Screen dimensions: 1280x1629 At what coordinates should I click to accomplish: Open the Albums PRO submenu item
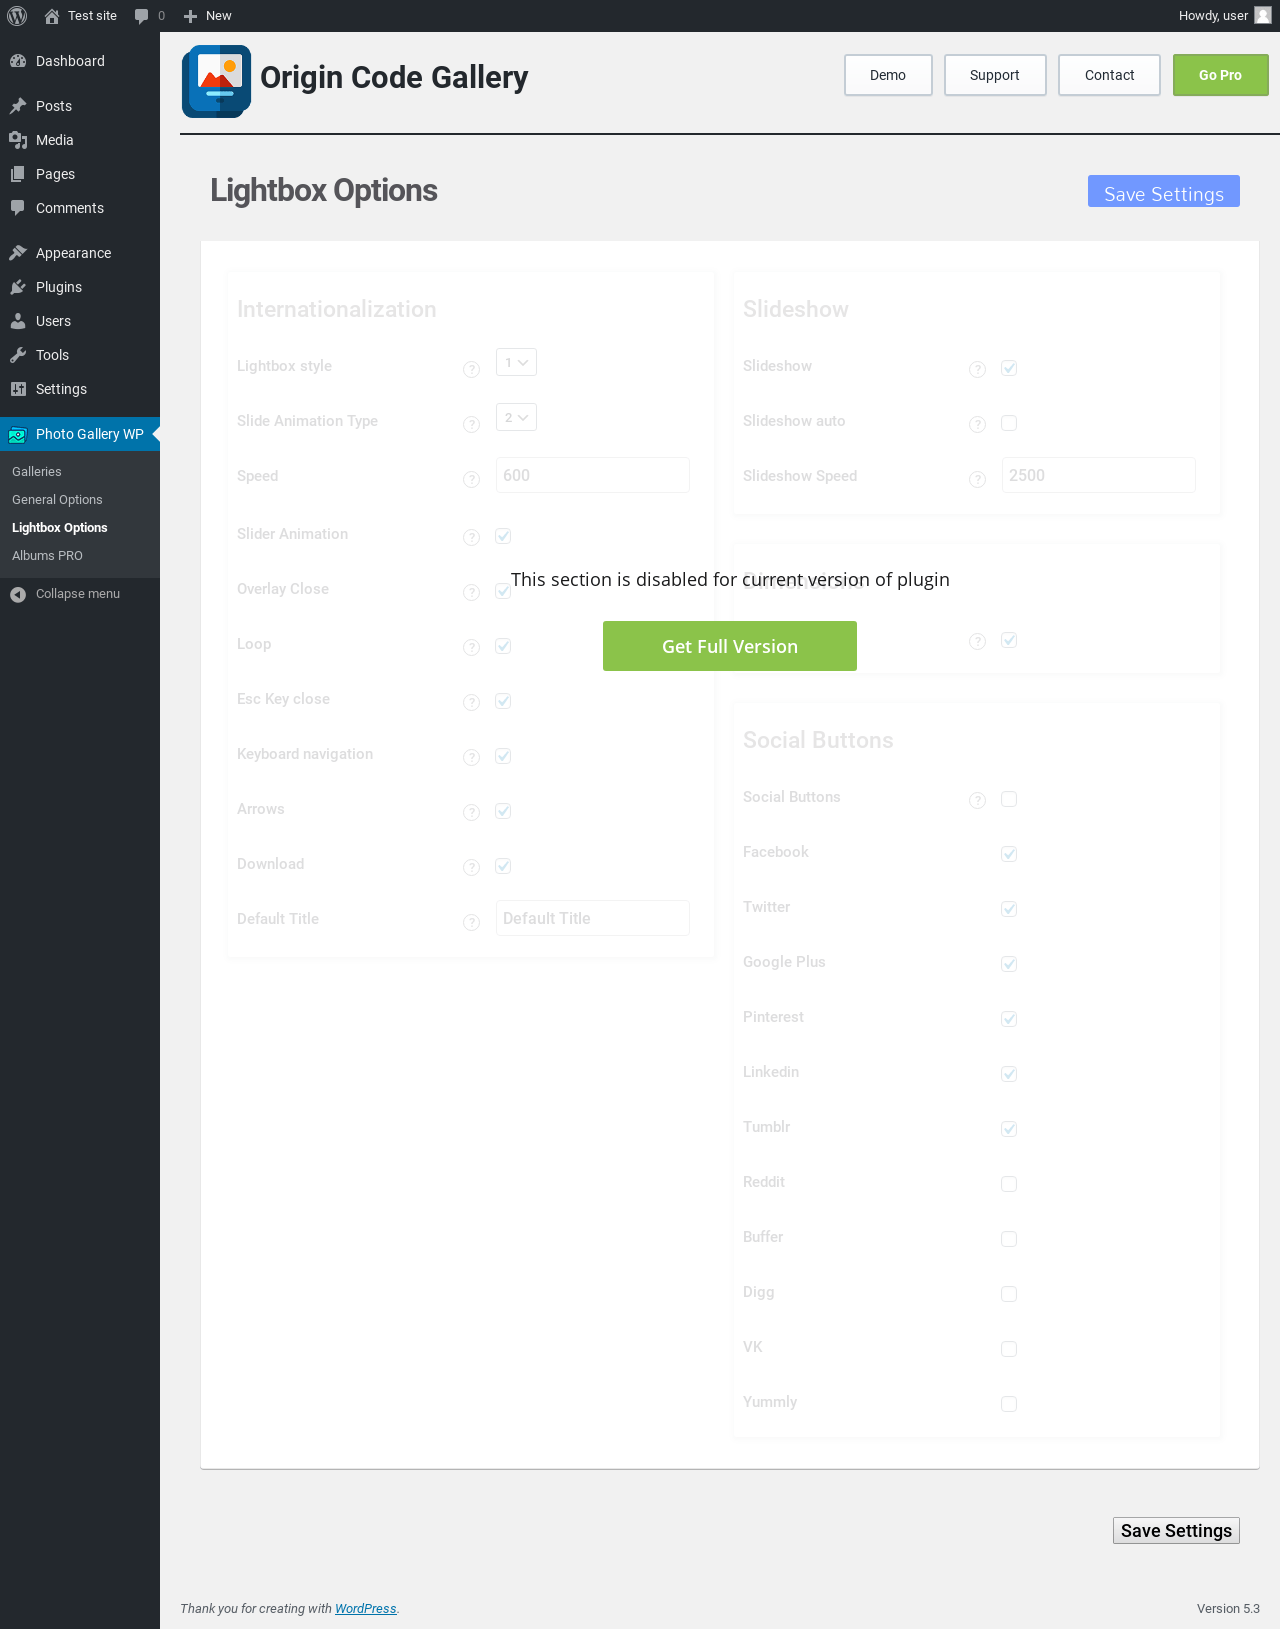tap(47, 556)
